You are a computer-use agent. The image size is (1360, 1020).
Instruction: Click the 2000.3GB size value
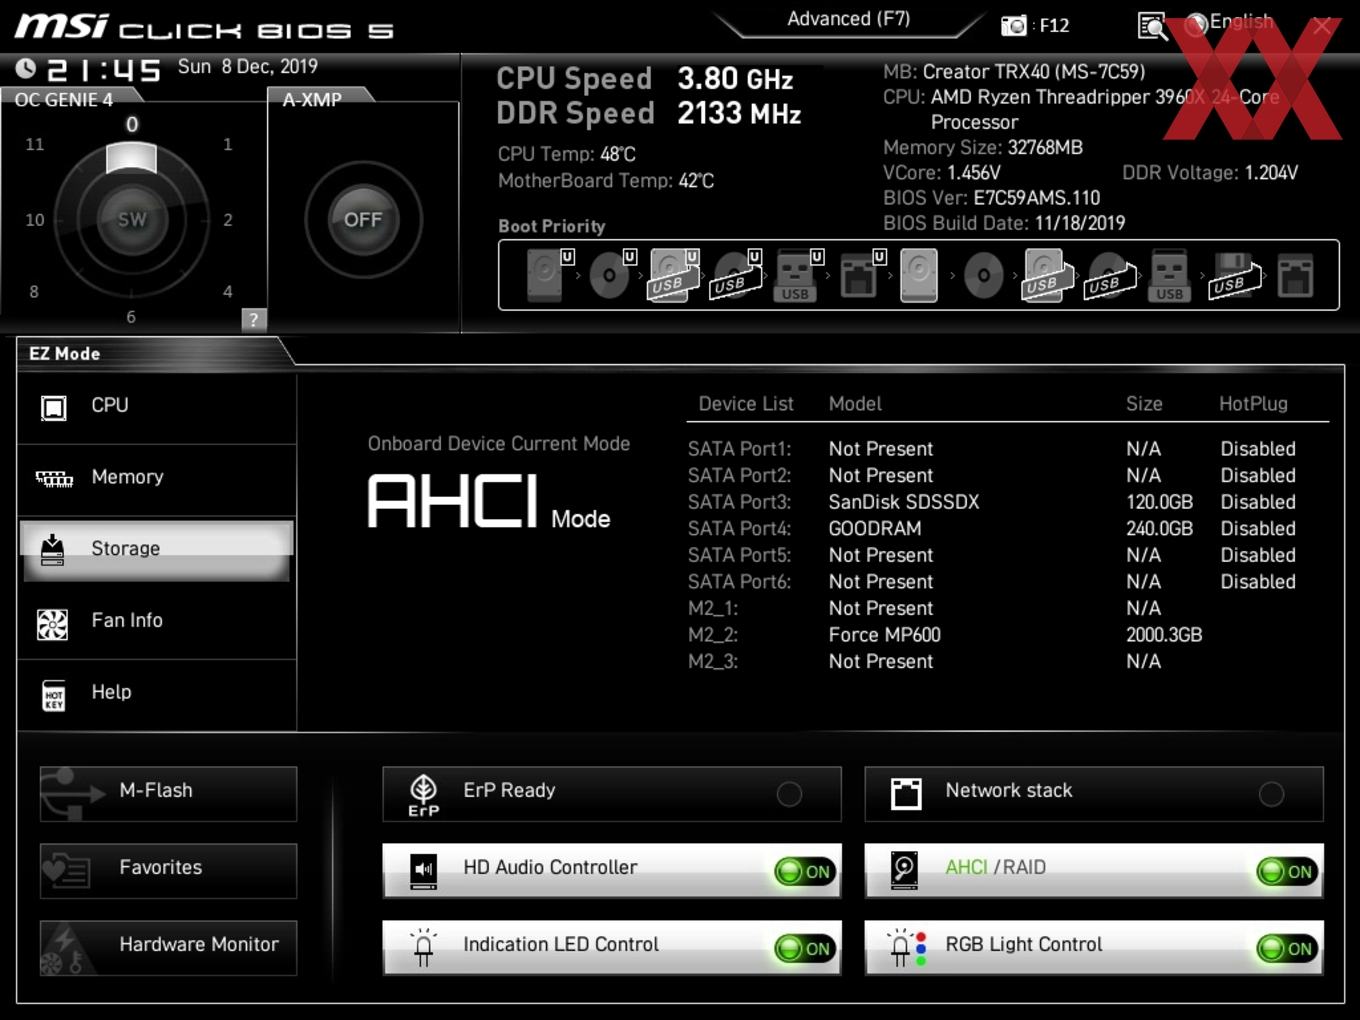point(1164,635)
